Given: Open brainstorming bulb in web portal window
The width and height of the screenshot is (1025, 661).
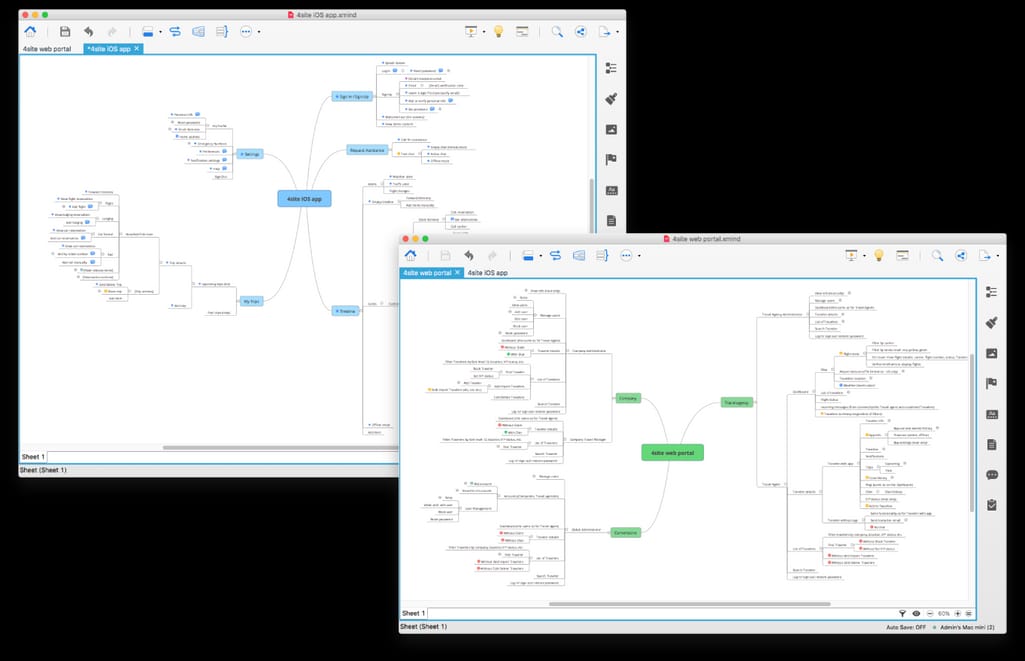Looking at the screenshot, I should [x=879, y=255].
